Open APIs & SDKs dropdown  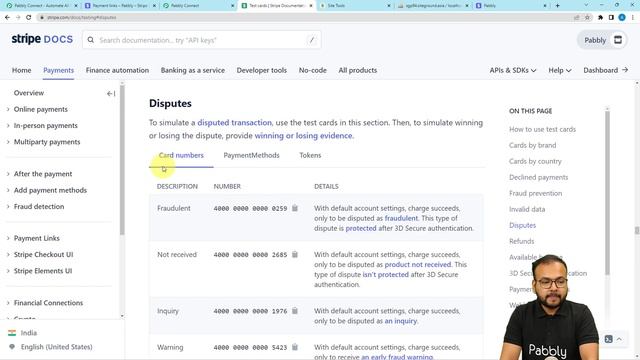tap(513, 70)
